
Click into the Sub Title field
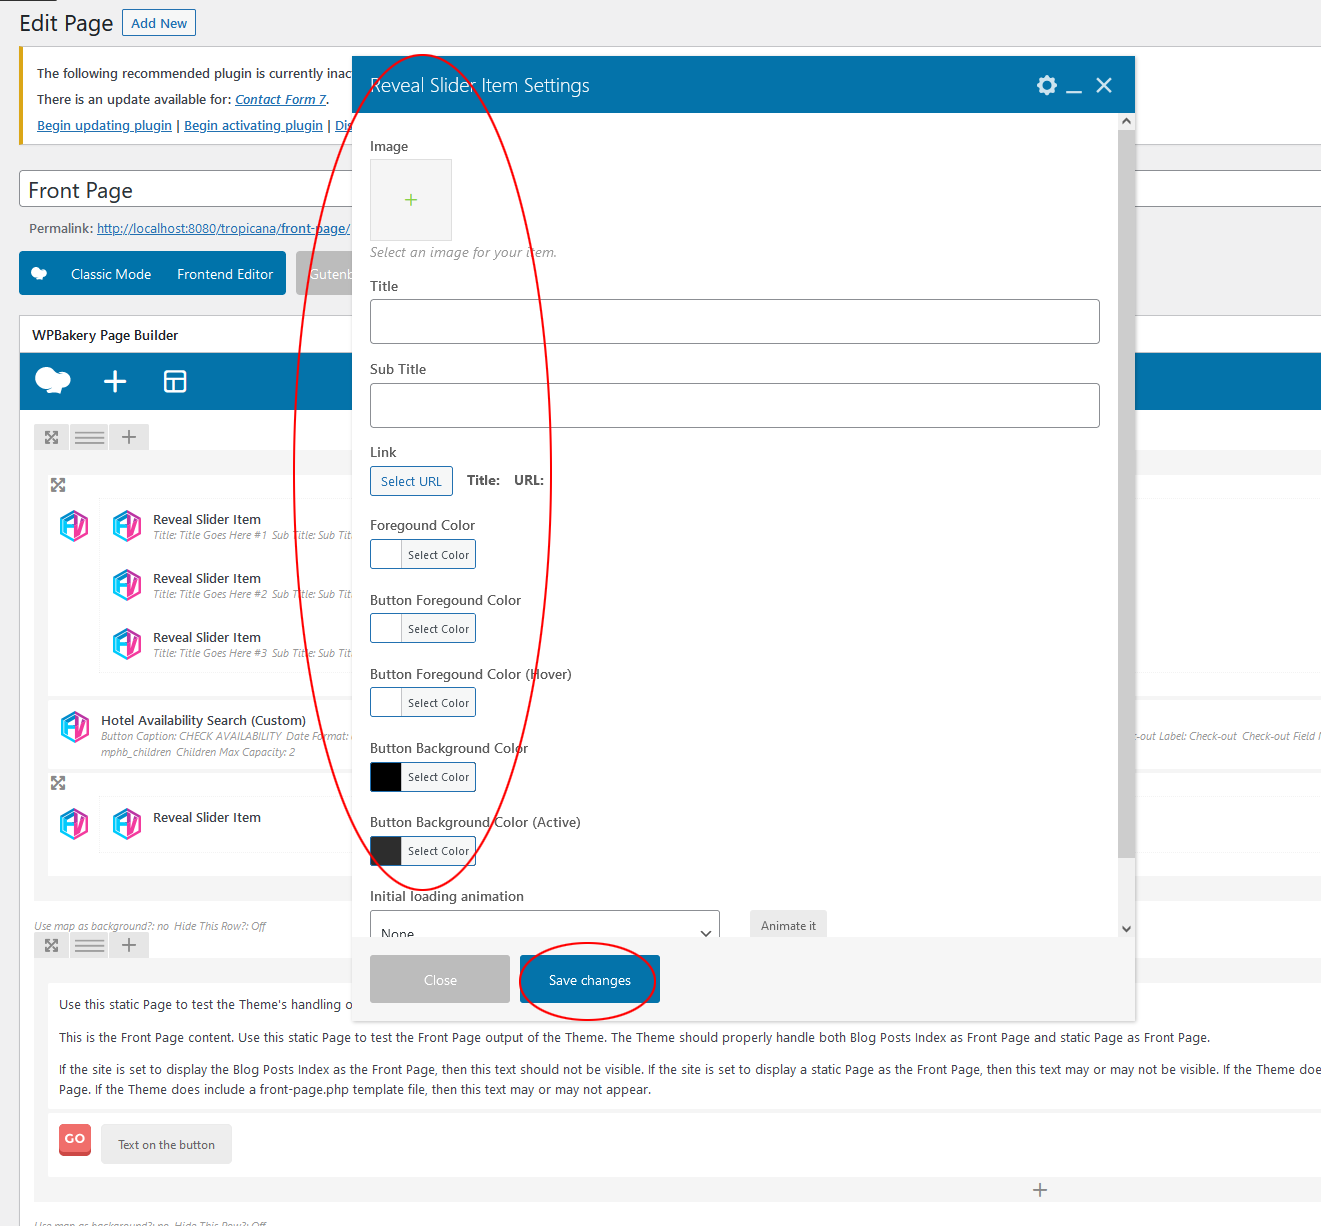coord(734,405)
